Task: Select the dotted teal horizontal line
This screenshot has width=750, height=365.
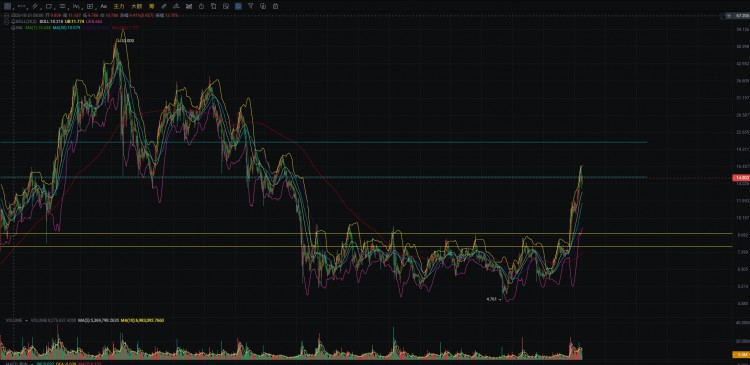Action: pos(323,177)
